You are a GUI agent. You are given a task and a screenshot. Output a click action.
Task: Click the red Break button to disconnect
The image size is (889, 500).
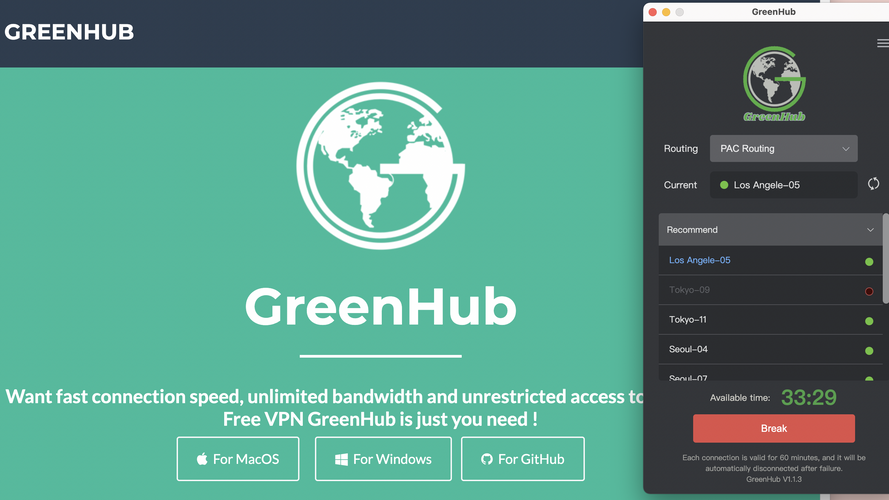pyautogui.click(x=774, y=429)
